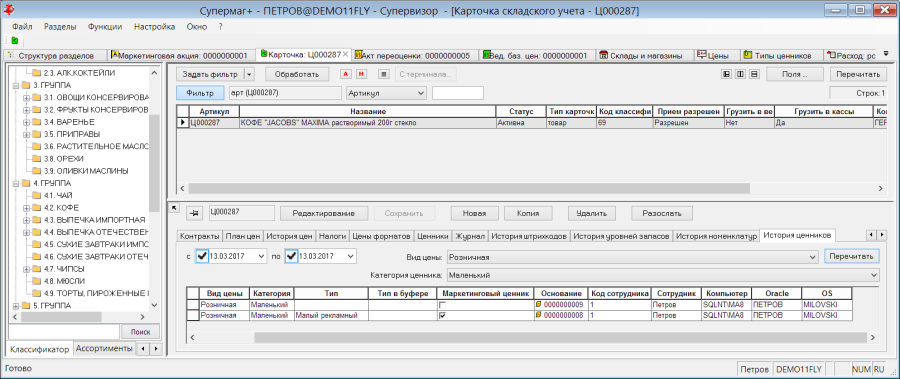
Task: Select the vertical-split layout icon
Action: [x=740, y=74]
